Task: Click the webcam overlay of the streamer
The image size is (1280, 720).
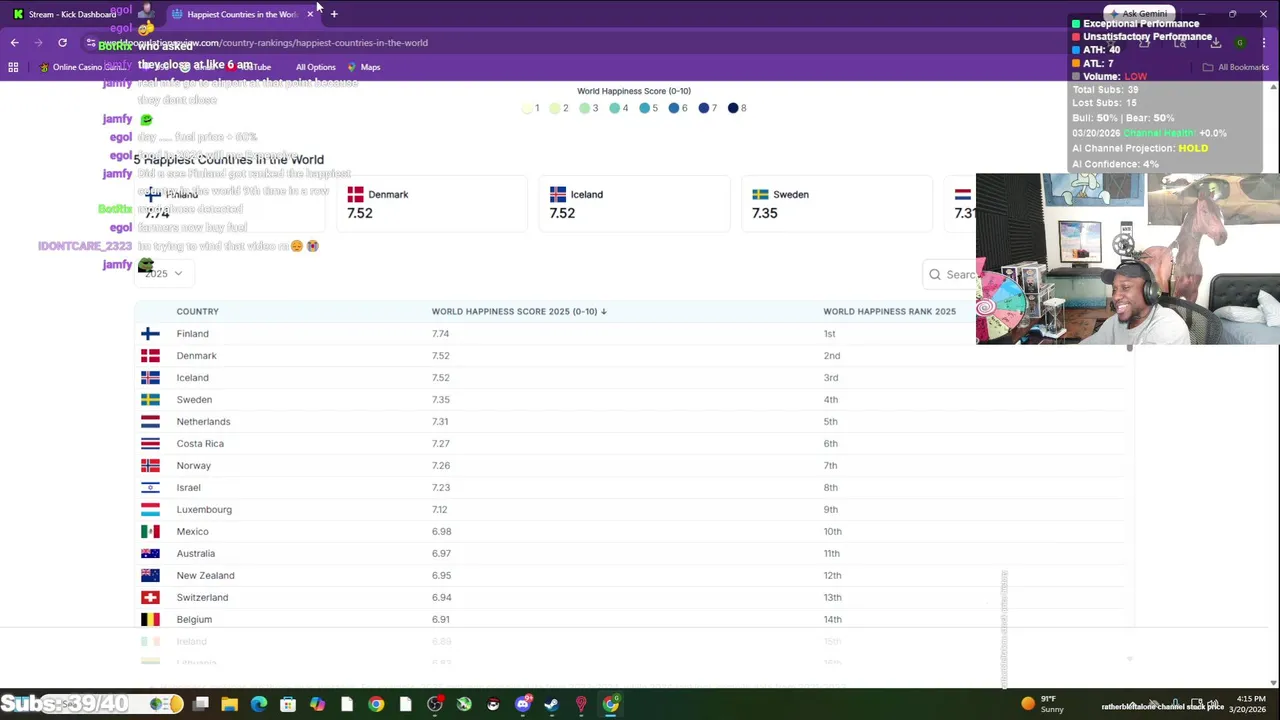Action: click(1127, 259)
